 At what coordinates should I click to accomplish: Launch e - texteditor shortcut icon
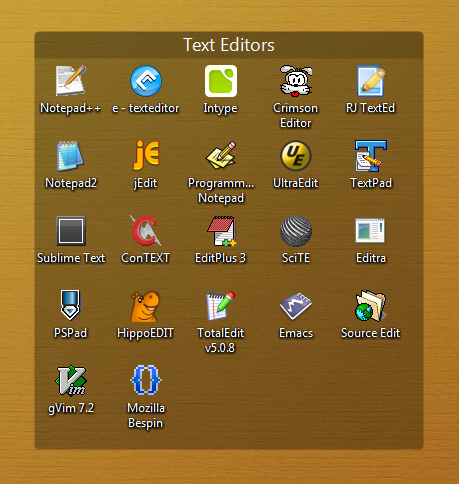click(146, 81)
